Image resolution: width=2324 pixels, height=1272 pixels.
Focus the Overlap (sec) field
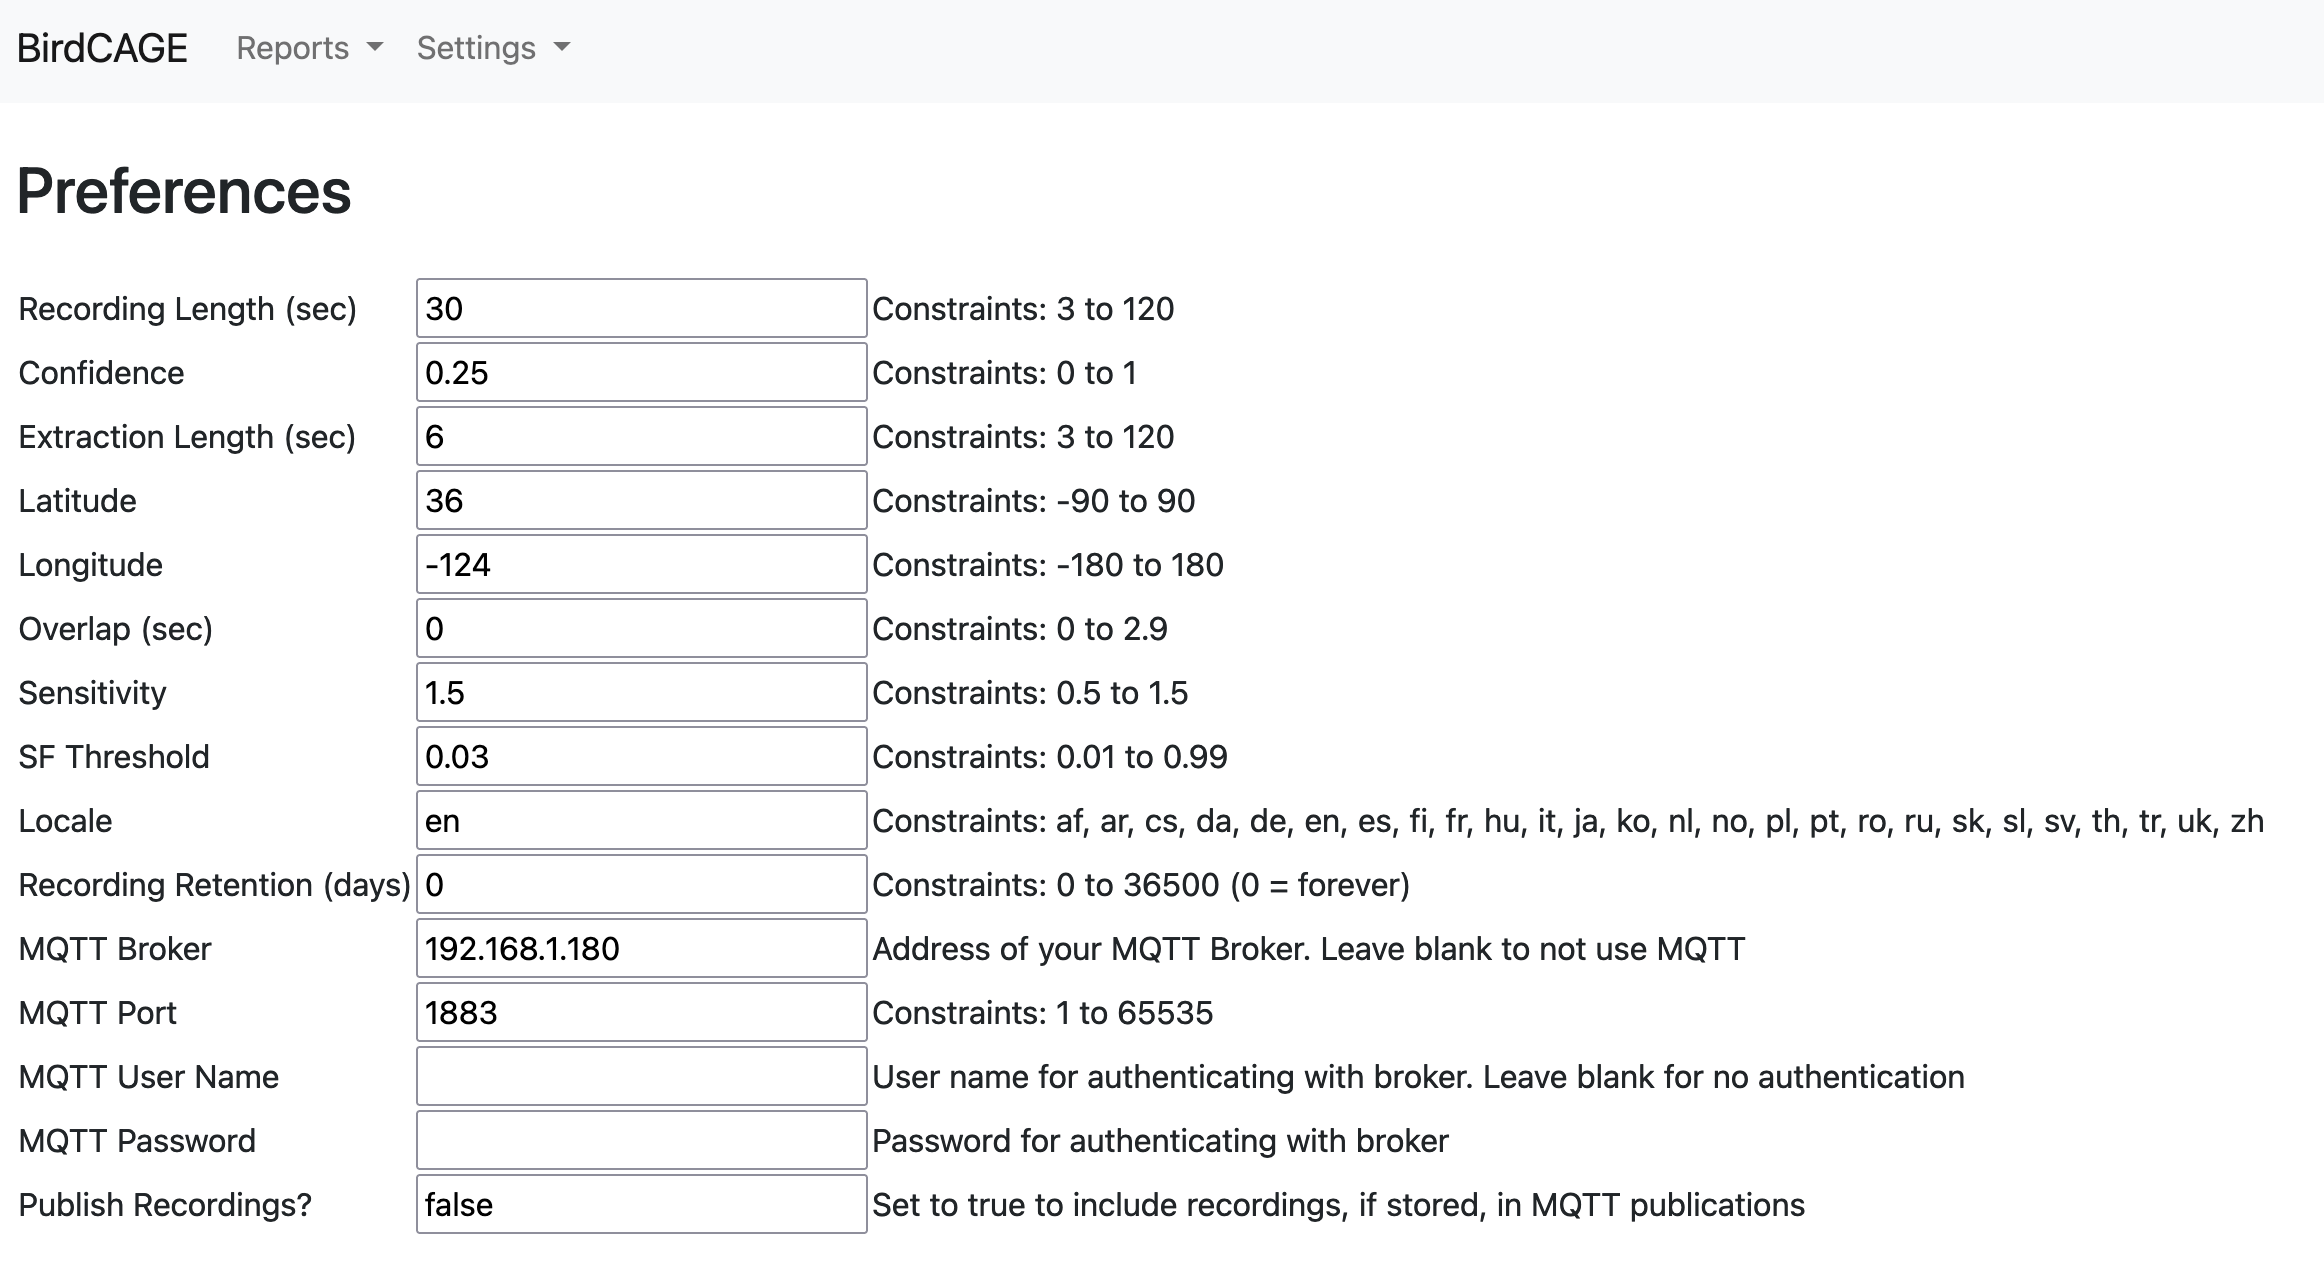[641, 628]
